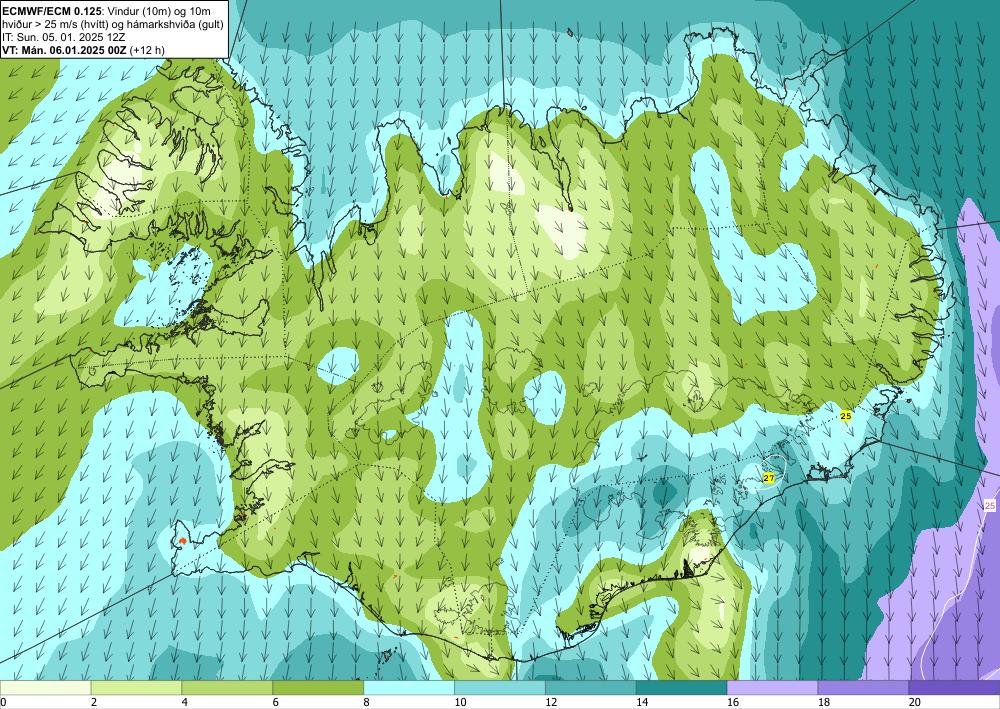Screen dimensions: 1000x709
Task: Click the light cyan 8–10 m/s legend swatch
Action: pos(409,687)
